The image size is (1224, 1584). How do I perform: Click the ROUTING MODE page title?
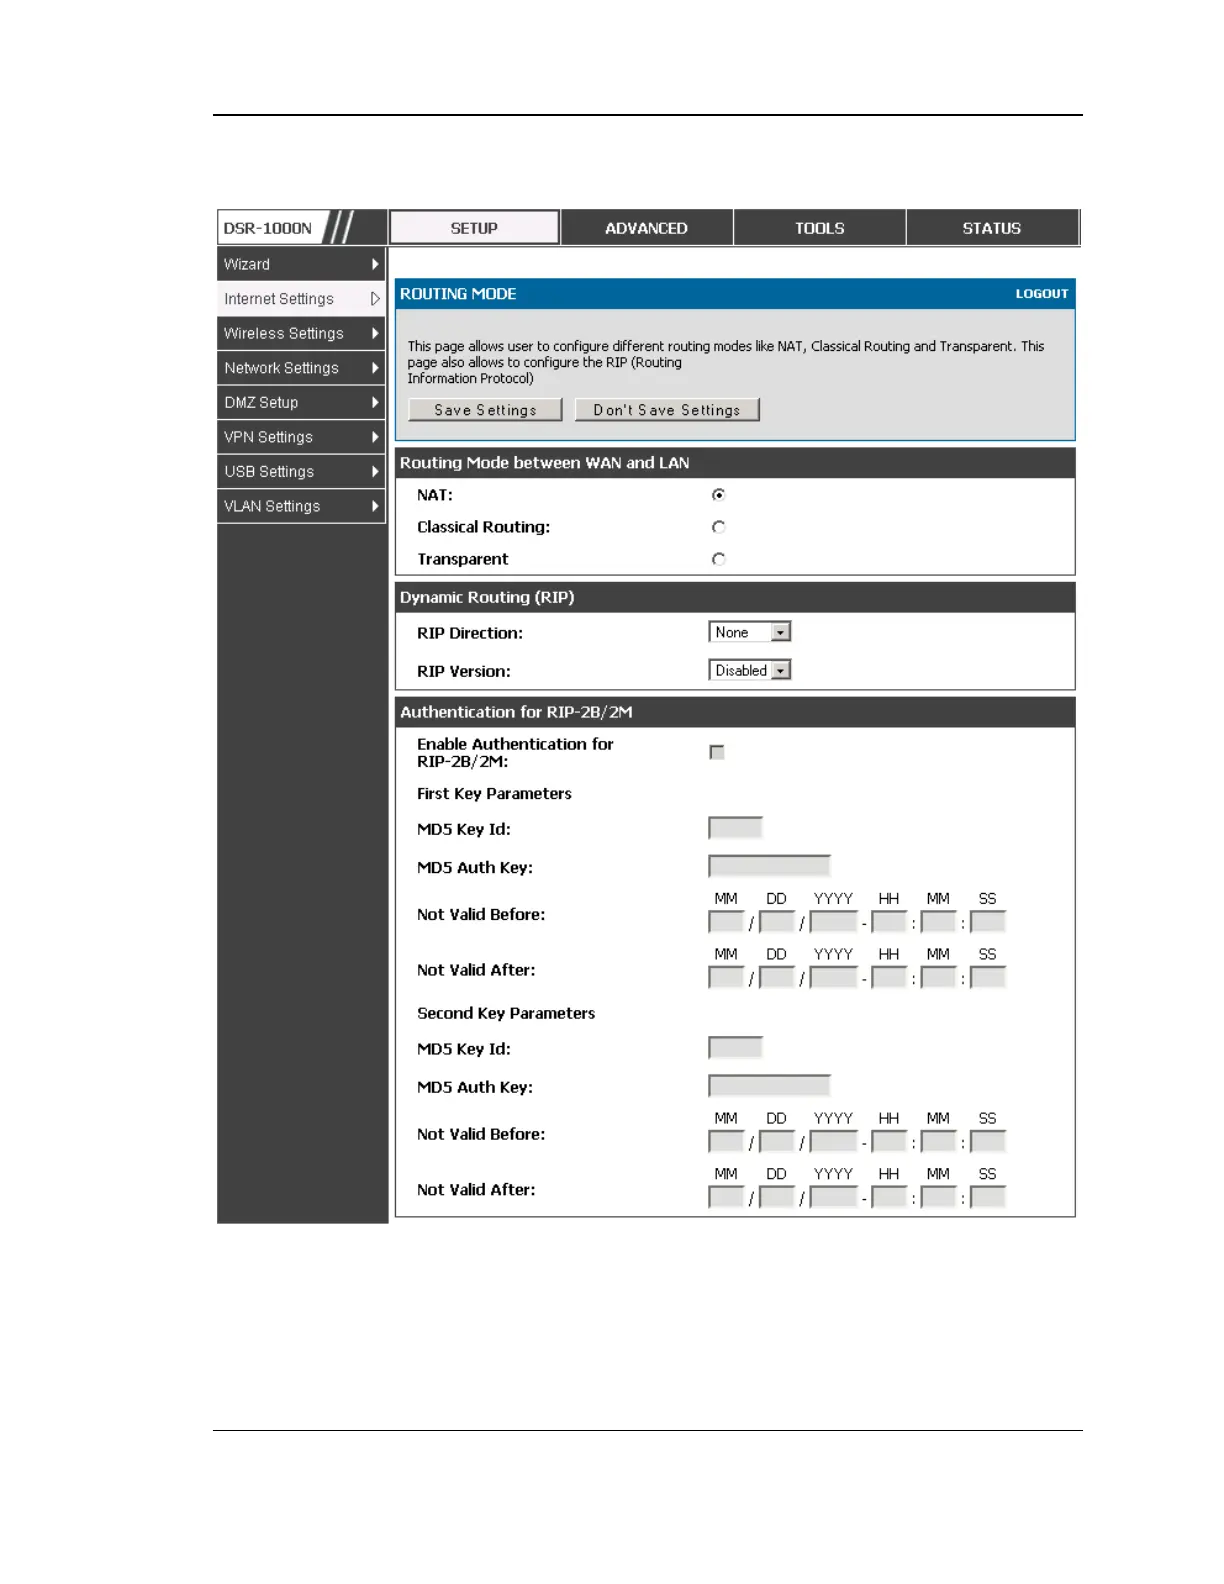[x=458, y=294]
